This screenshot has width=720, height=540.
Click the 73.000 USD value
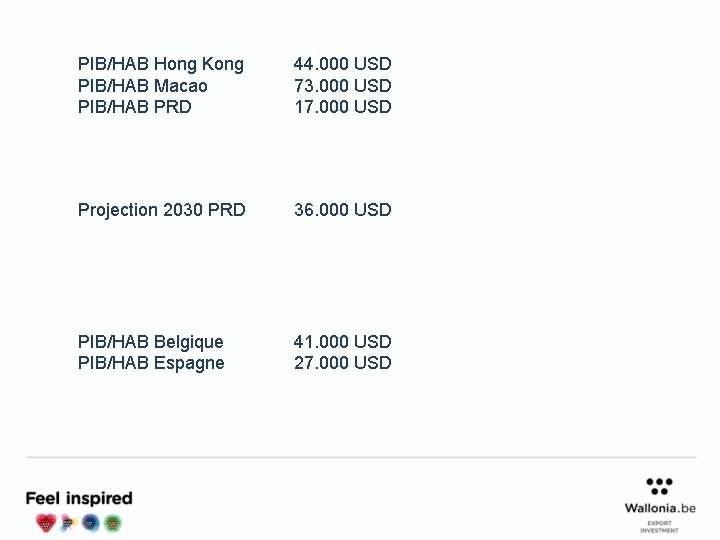(x=343, y=86)
